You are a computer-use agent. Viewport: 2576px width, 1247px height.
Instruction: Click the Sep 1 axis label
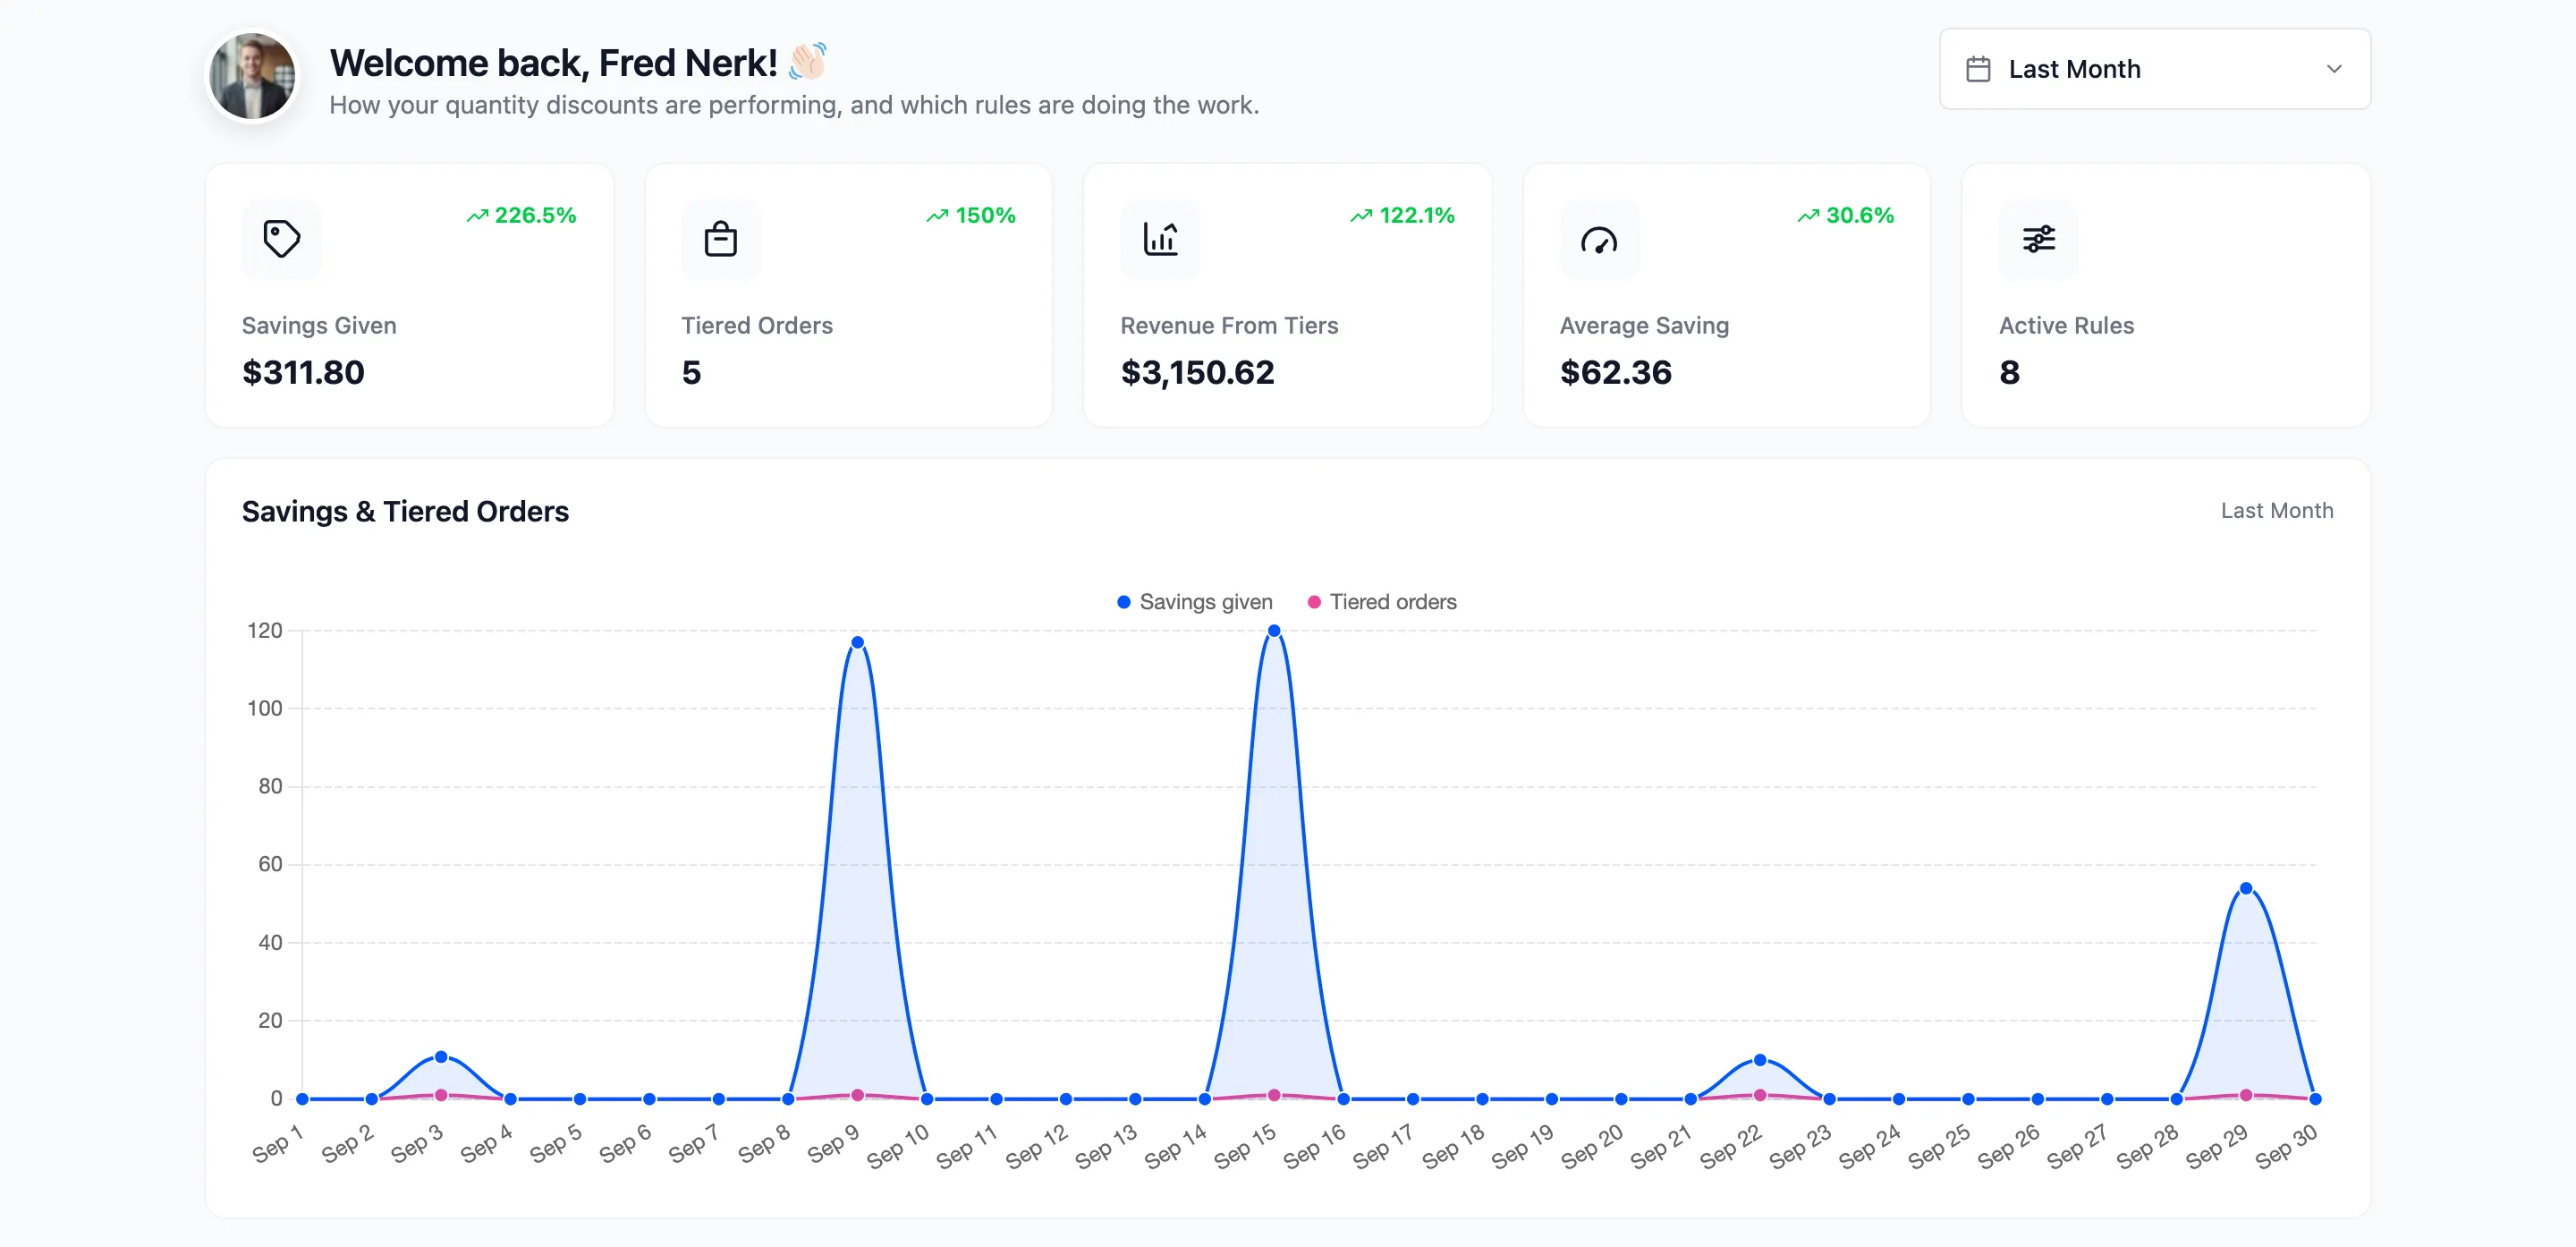tap(277, 1142)
